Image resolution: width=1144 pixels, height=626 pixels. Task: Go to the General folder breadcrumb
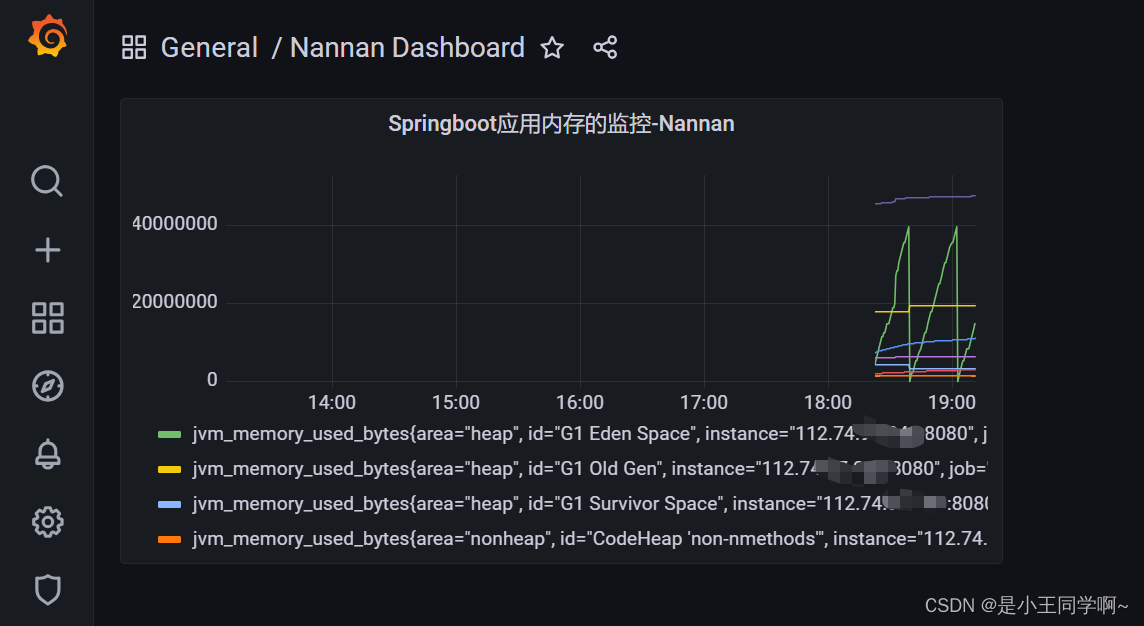pyautogui.click(x=209, y=47)
